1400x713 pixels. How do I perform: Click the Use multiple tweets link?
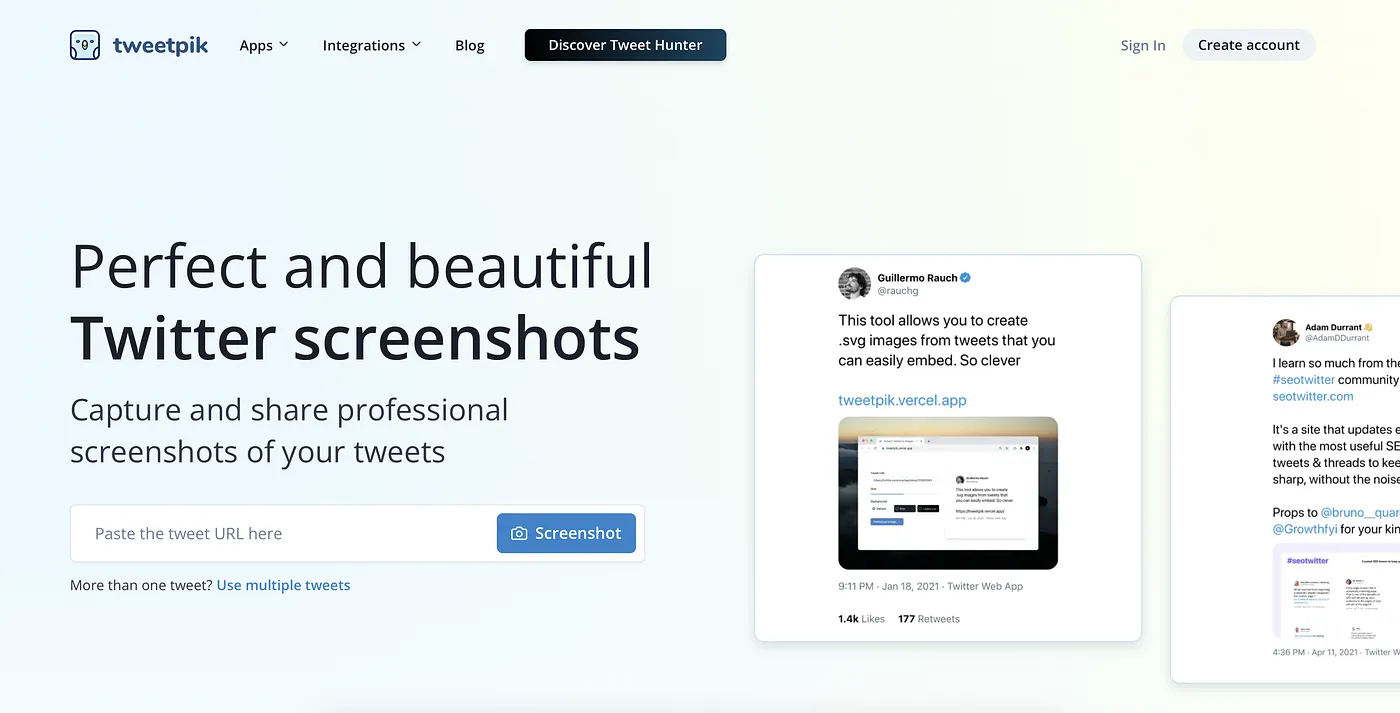[283, 585]
